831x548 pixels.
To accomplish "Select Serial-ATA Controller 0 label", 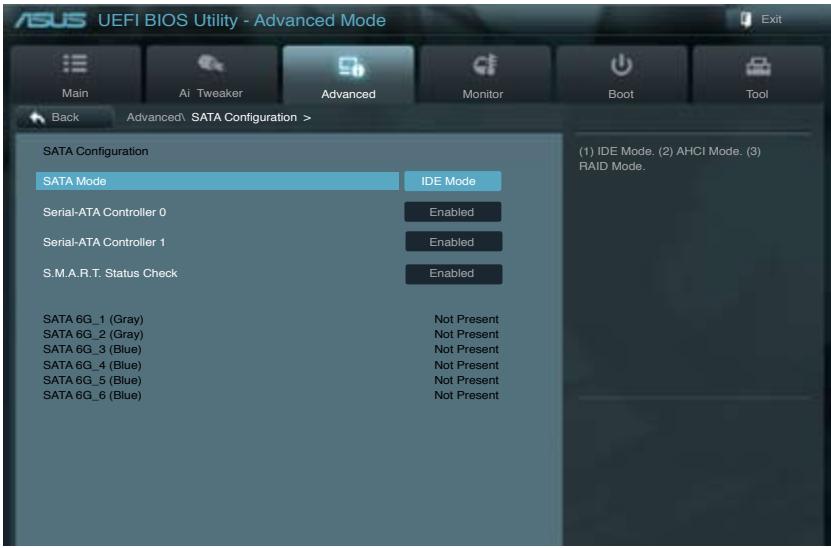I will point(104,212).
